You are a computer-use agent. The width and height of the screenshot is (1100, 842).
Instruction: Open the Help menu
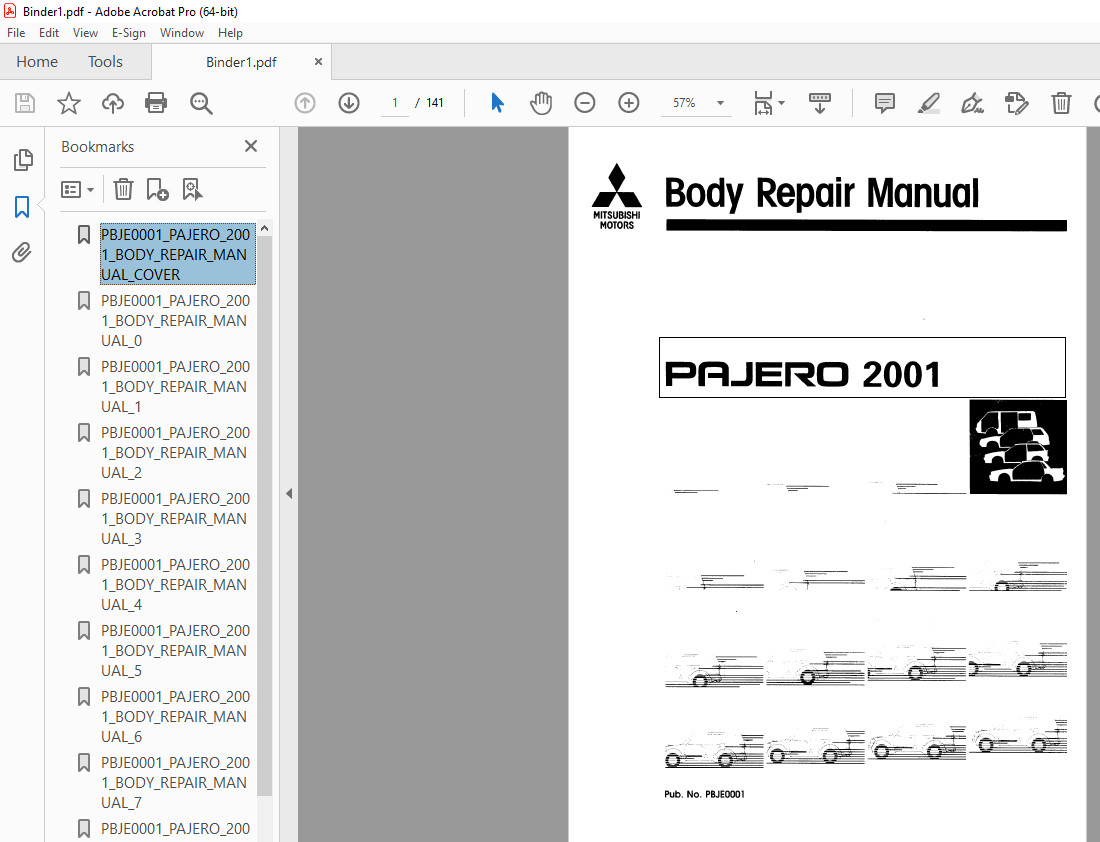pos(230,33)
